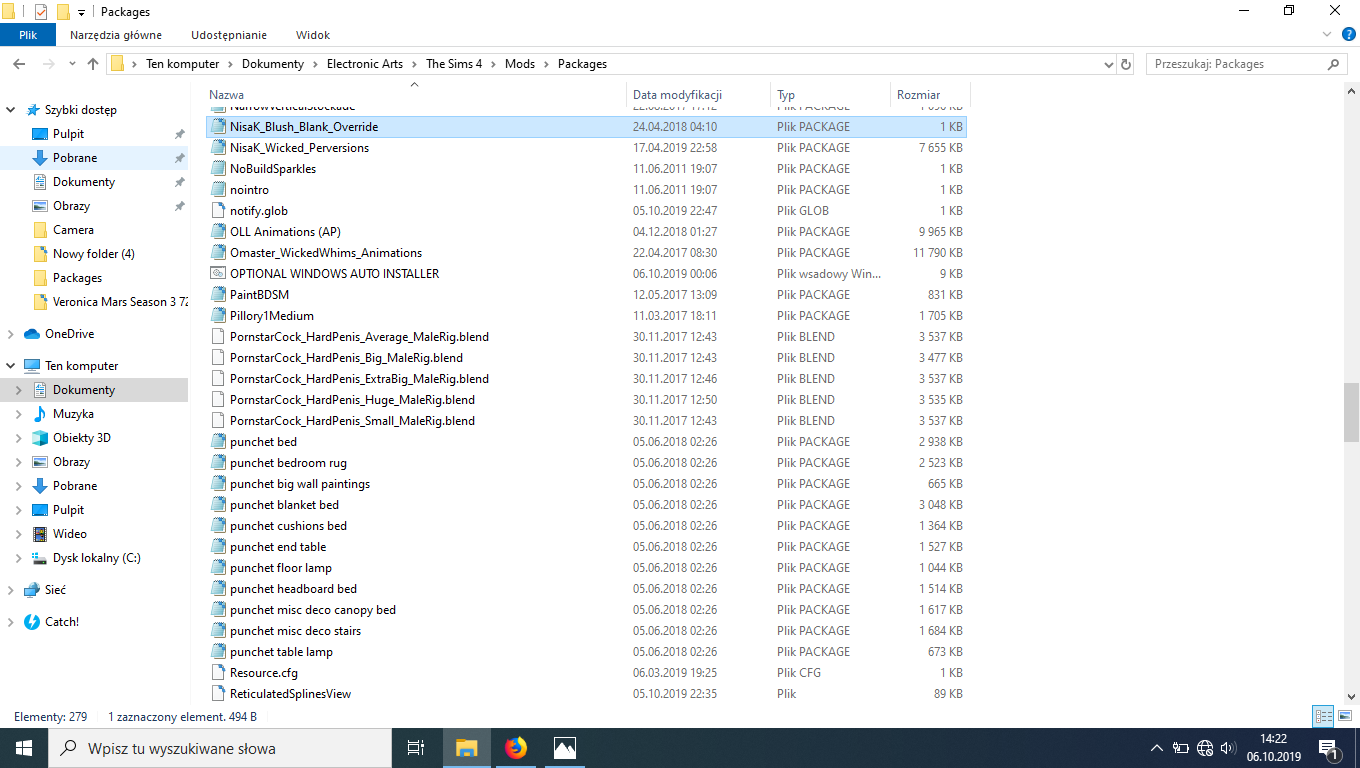Click the Przeszukaj Packages search box
This screenshot has width=1360, height=768.
[1240, 63]
